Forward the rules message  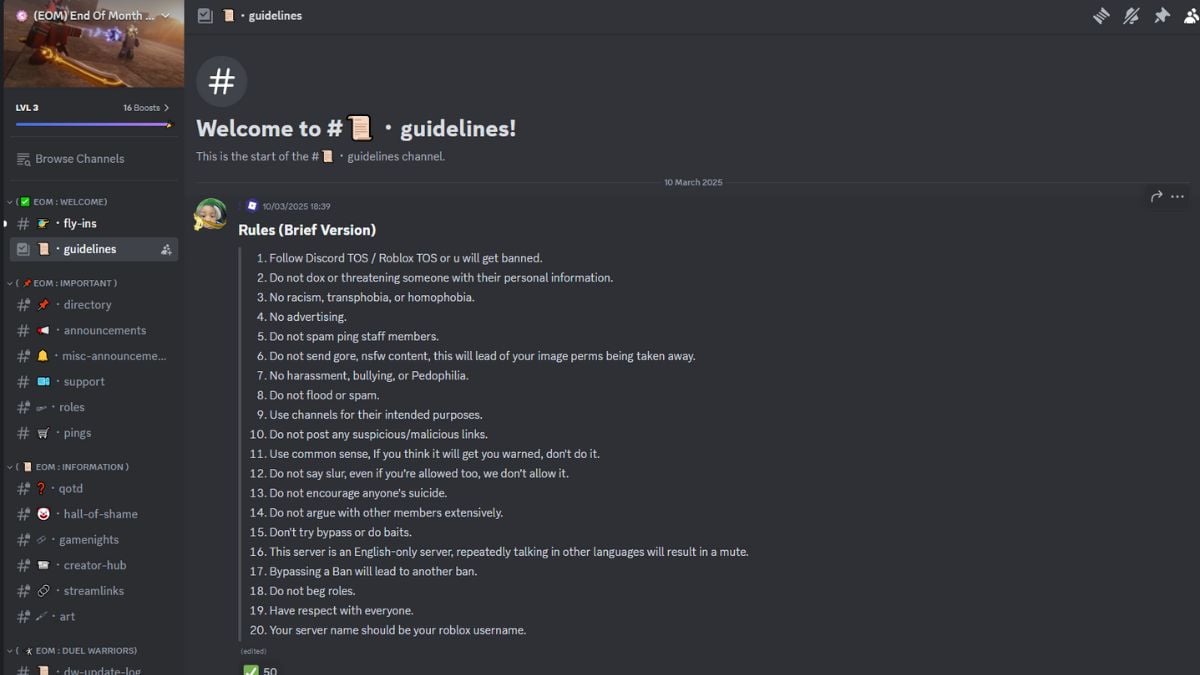point(1156,197)
